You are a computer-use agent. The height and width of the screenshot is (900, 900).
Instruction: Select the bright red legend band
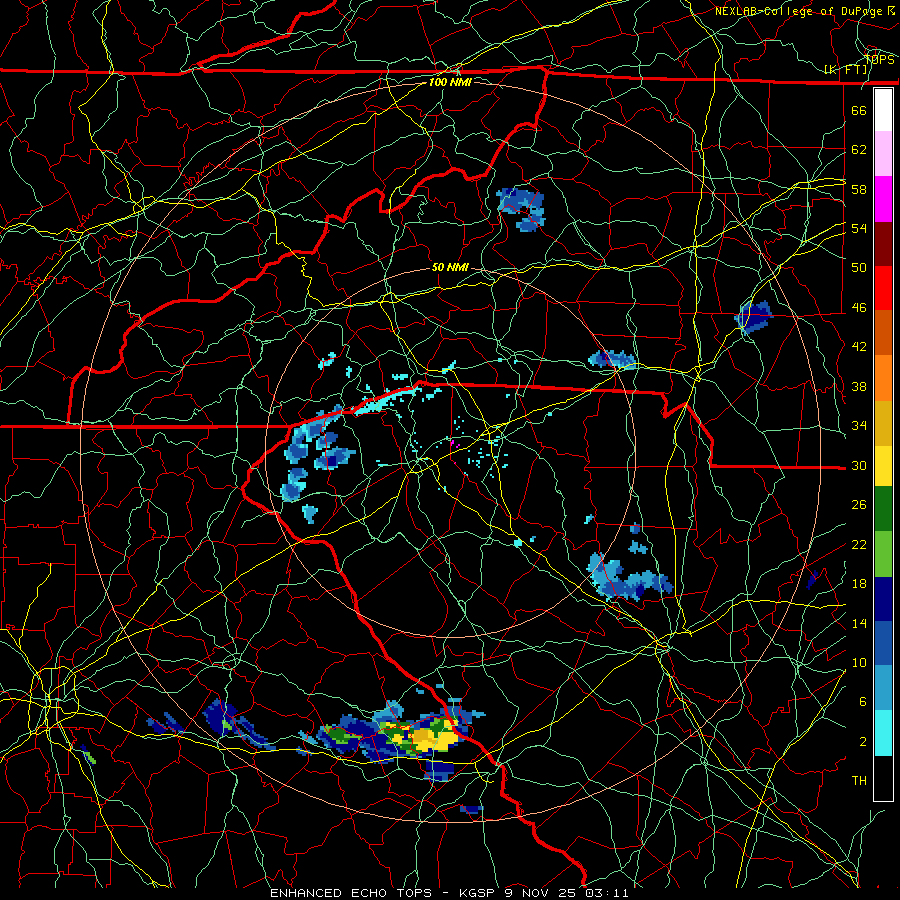click(883, 288)
